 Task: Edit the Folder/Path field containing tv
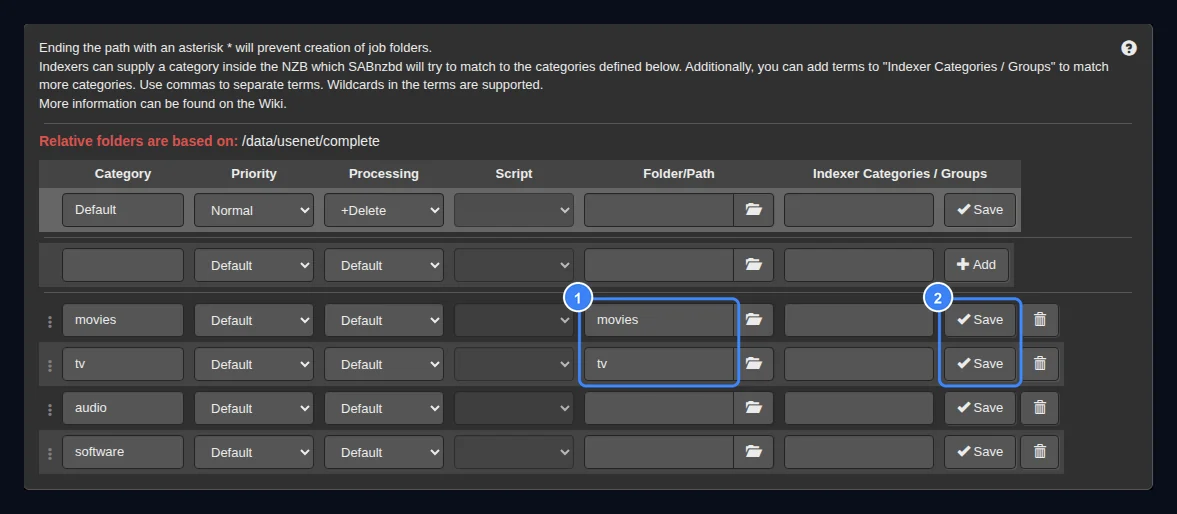click(659, 364)
